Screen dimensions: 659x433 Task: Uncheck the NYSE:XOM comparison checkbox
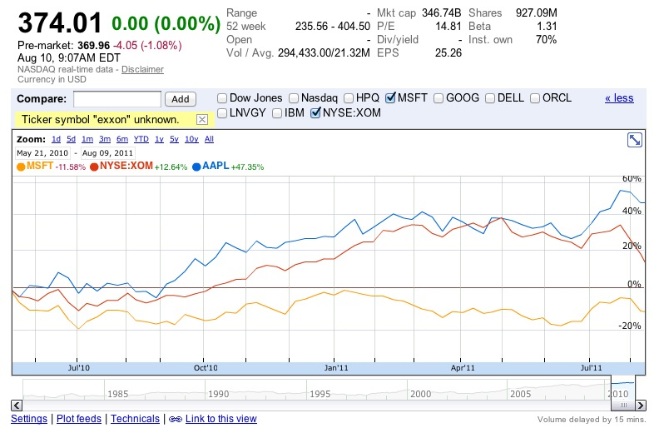tap(317, 113)
